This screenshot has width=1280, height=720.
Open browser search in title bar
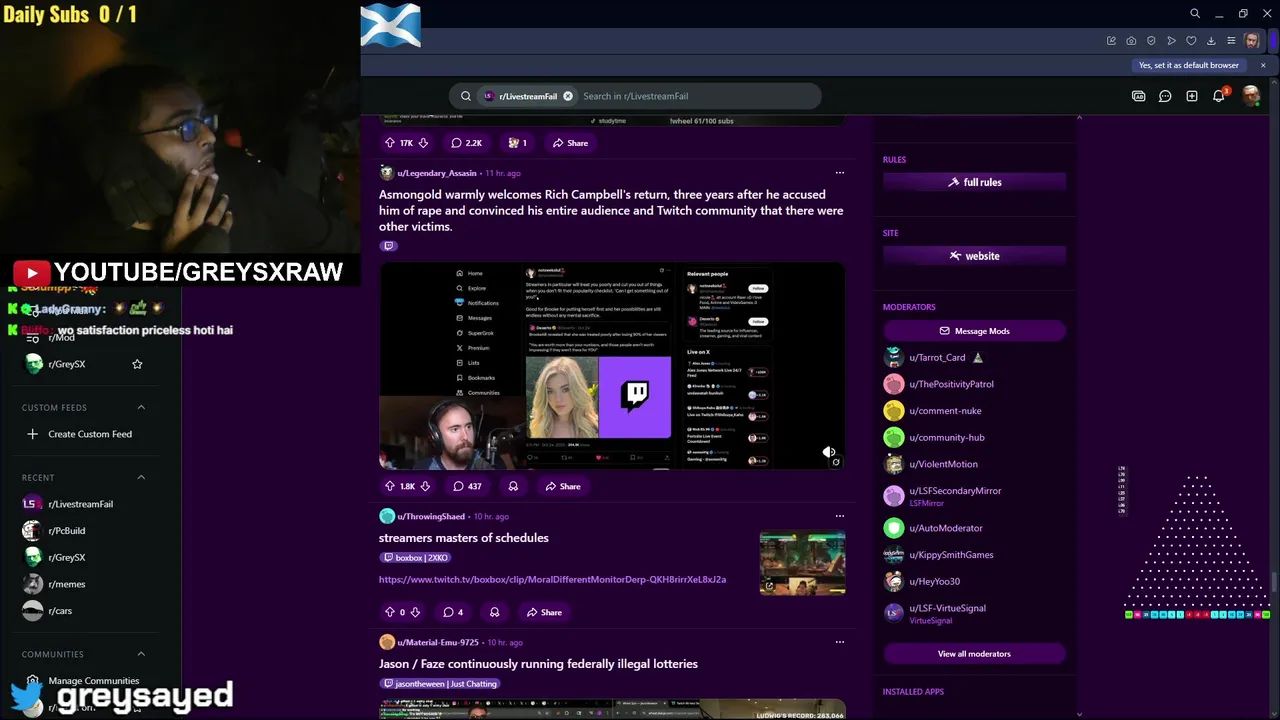tap(1194, 14)
